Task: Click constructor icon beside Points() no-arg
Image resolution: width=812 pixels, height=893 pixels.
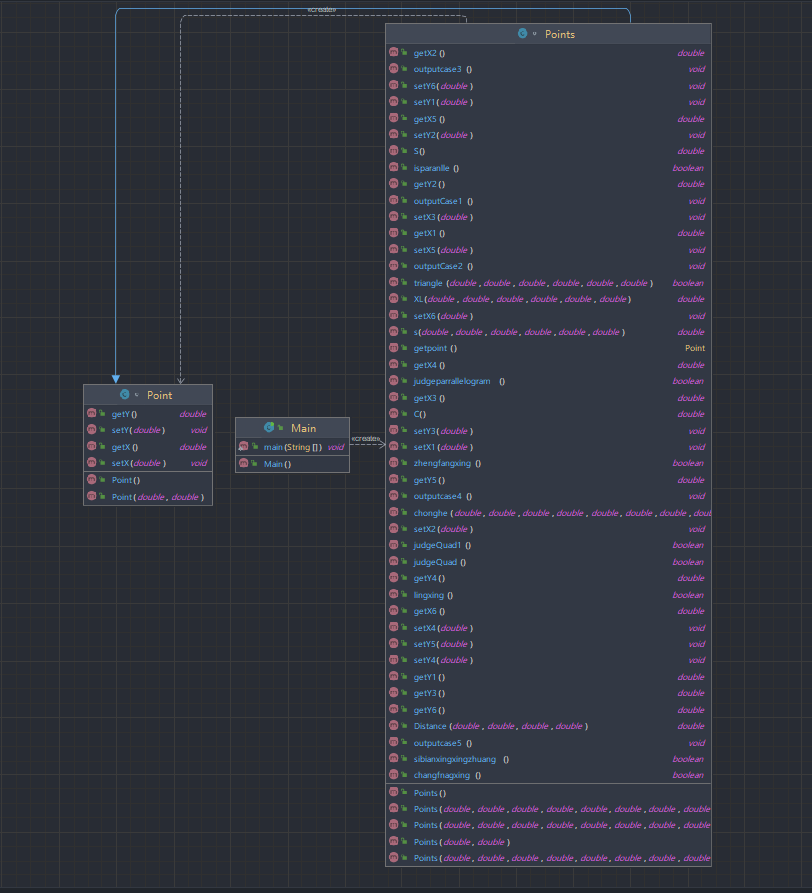Action: (393, 792)
